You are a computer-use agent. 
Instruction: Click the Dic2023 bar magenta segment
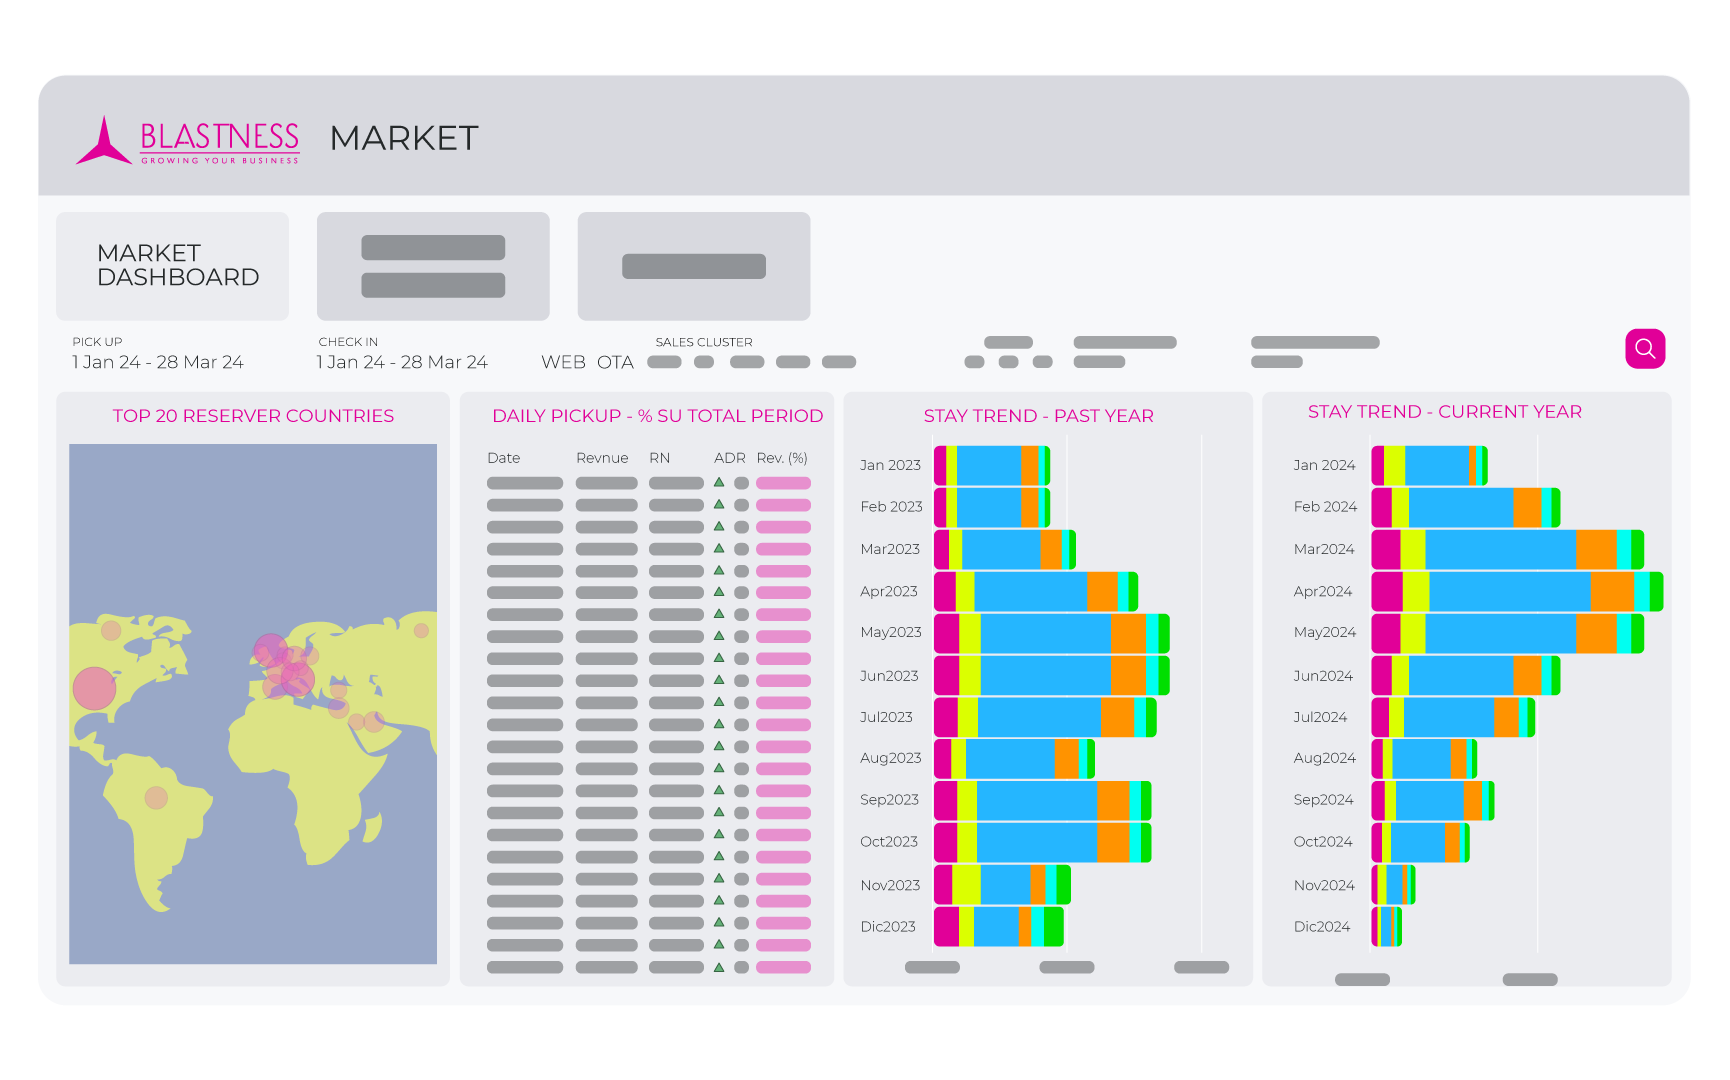[x=946, y=927]
